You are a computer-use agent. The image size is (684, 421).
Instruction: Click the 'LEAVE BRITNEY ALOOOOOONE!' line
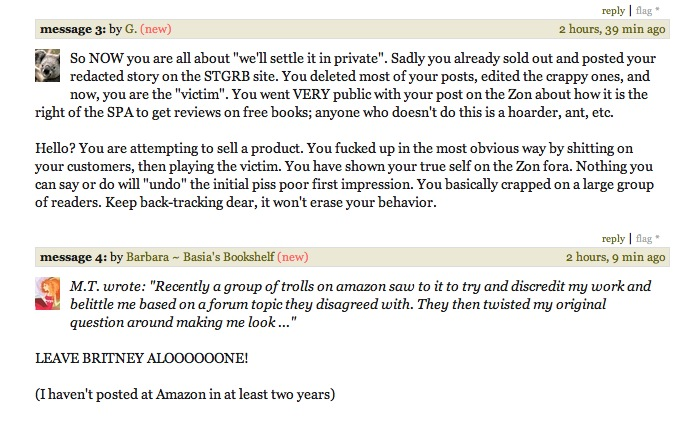point(142,358)
